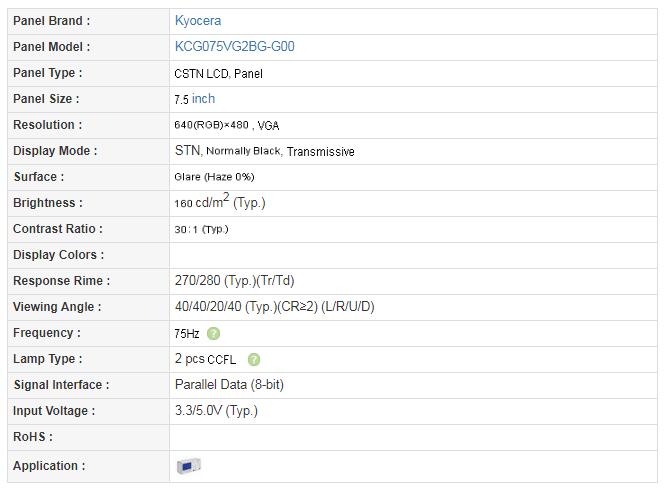This screenshot has width=664, height=491.
Task: Click the 640(RGB)×480 VGA resolution value
Action: click(x=227, y=125)
